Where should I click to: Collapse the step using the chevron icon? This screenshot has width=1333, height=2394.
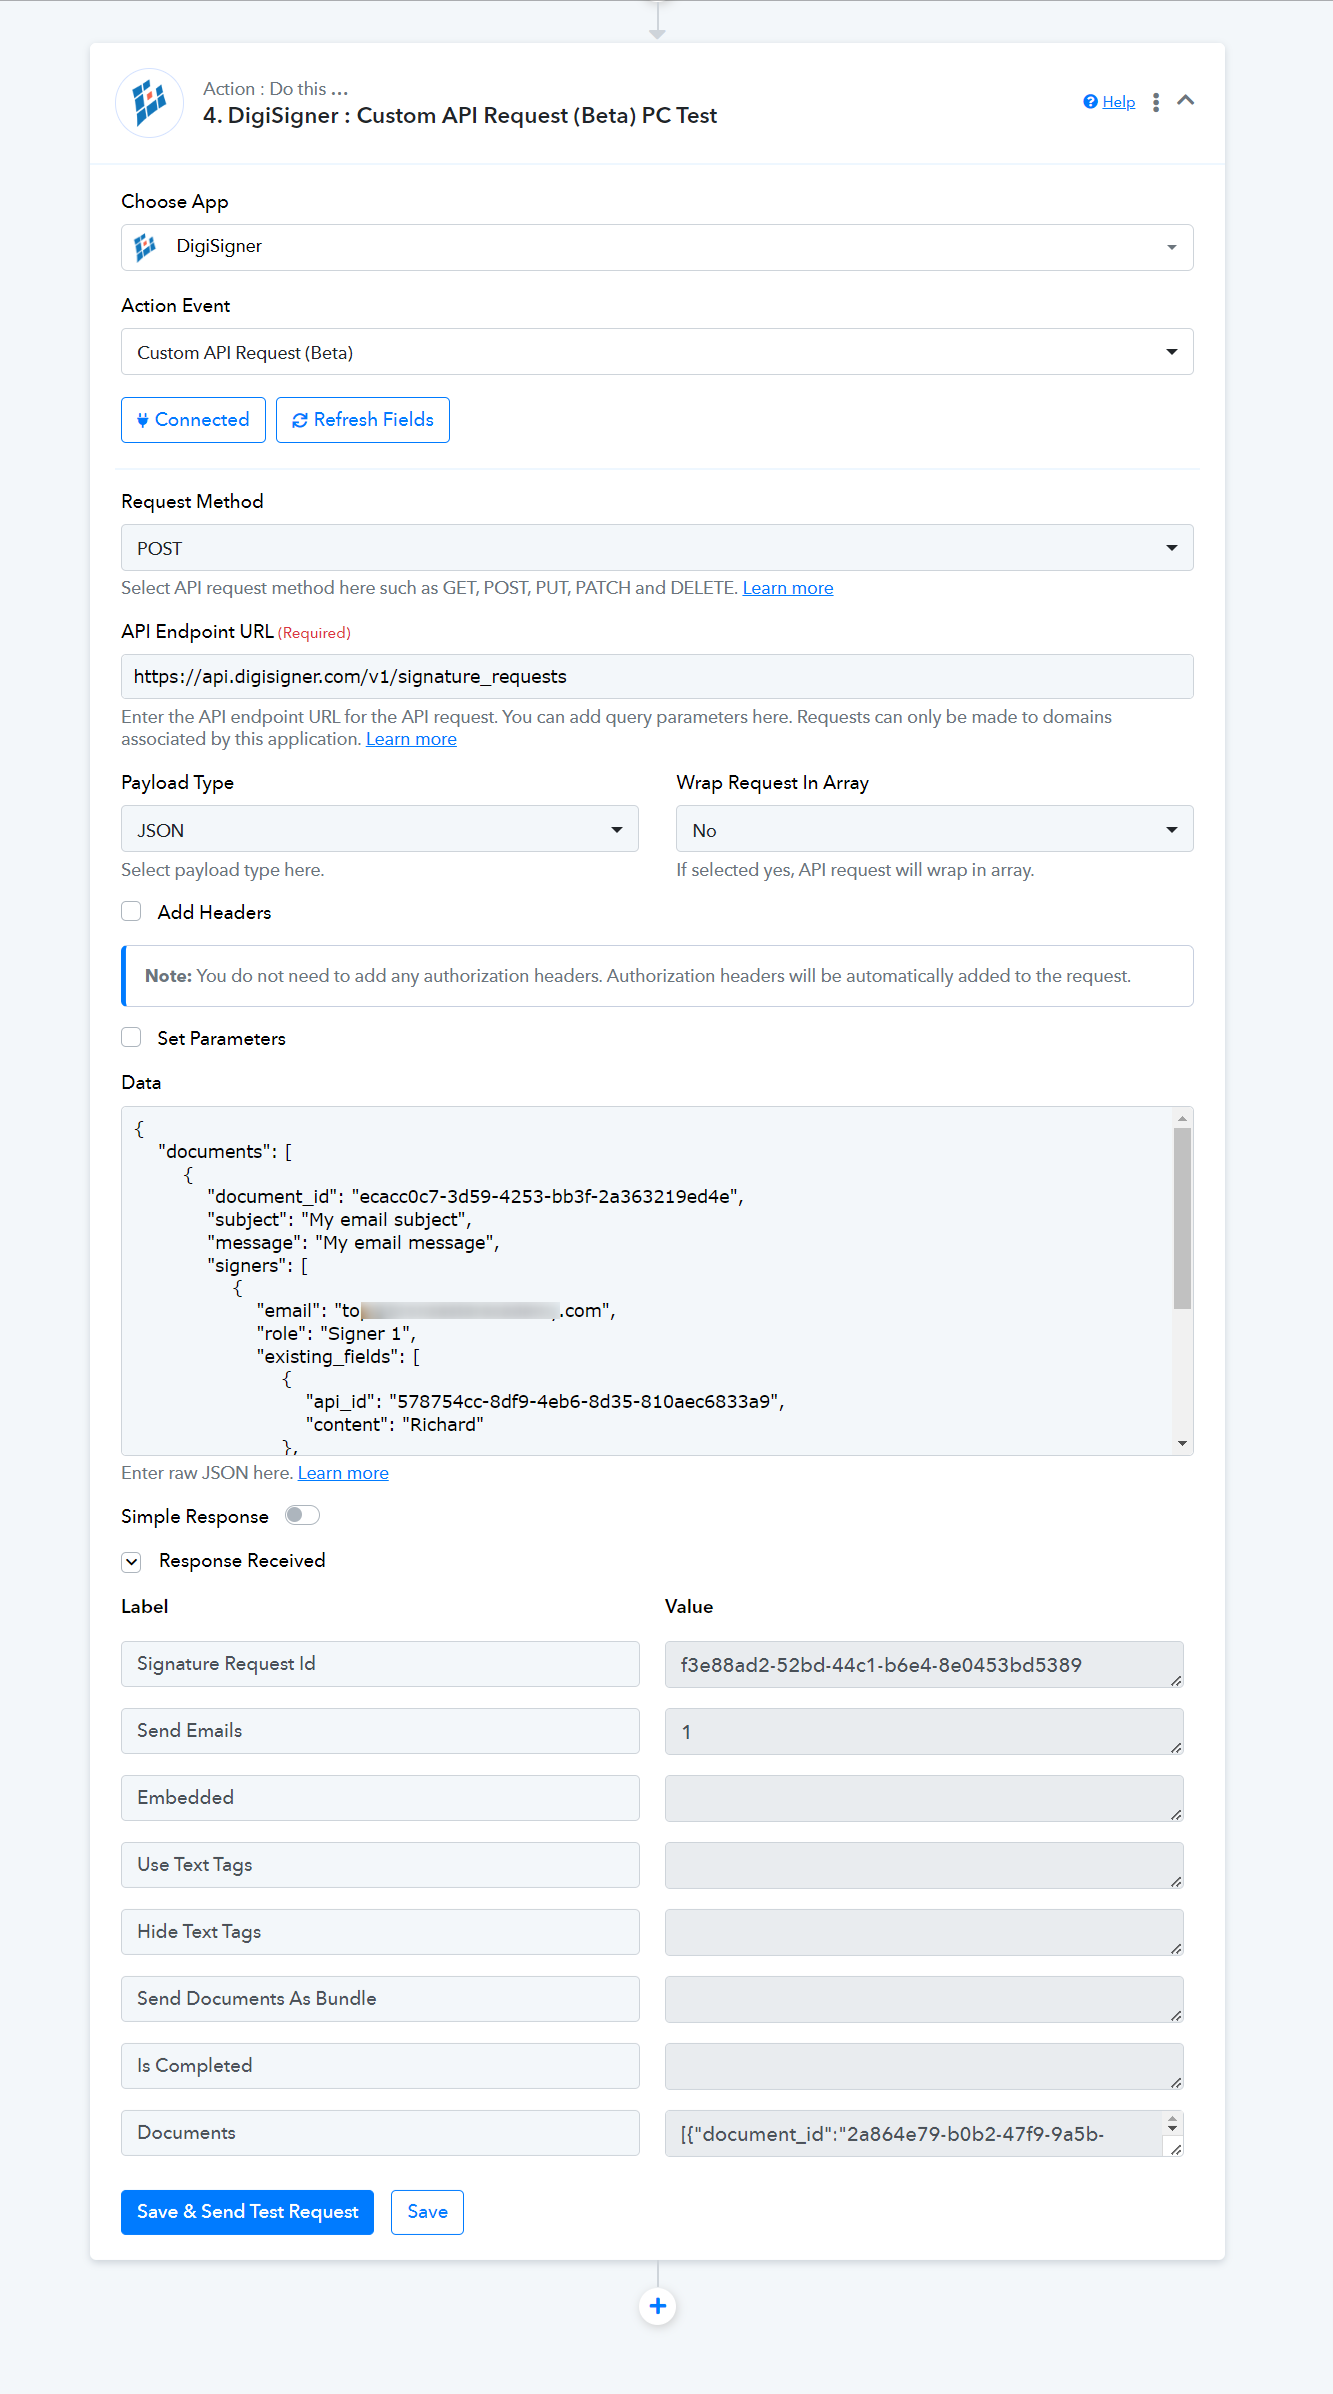1186,100
